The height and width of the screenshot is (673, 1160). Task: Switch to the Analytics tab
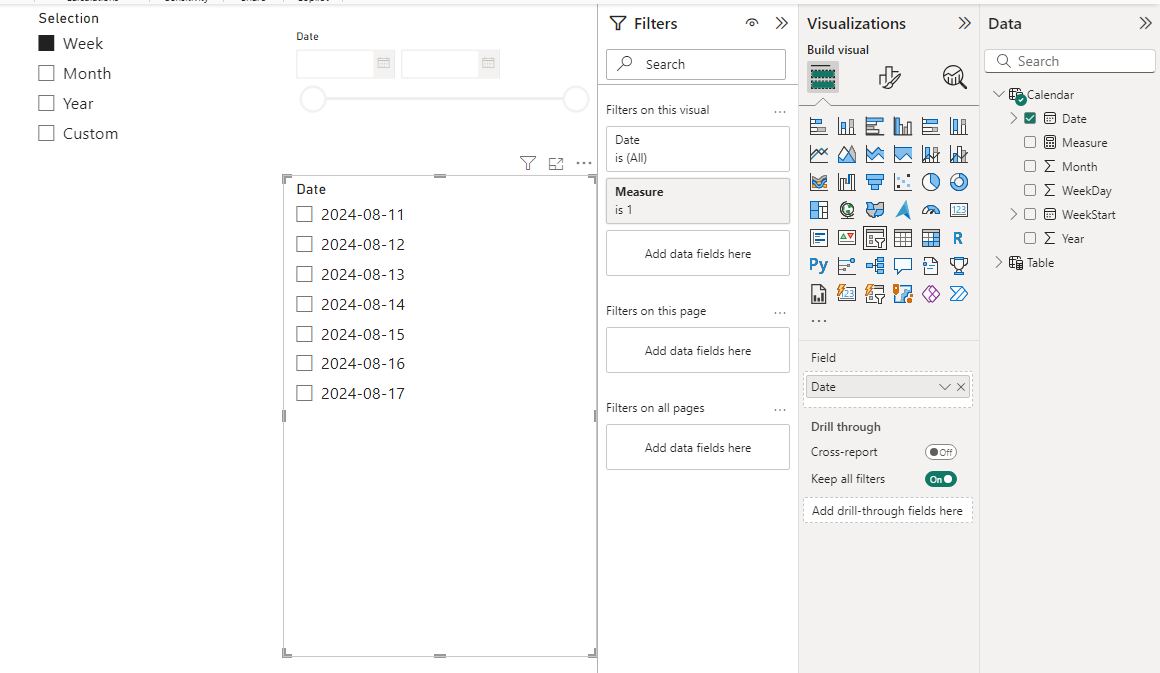[x=954, y=76]
